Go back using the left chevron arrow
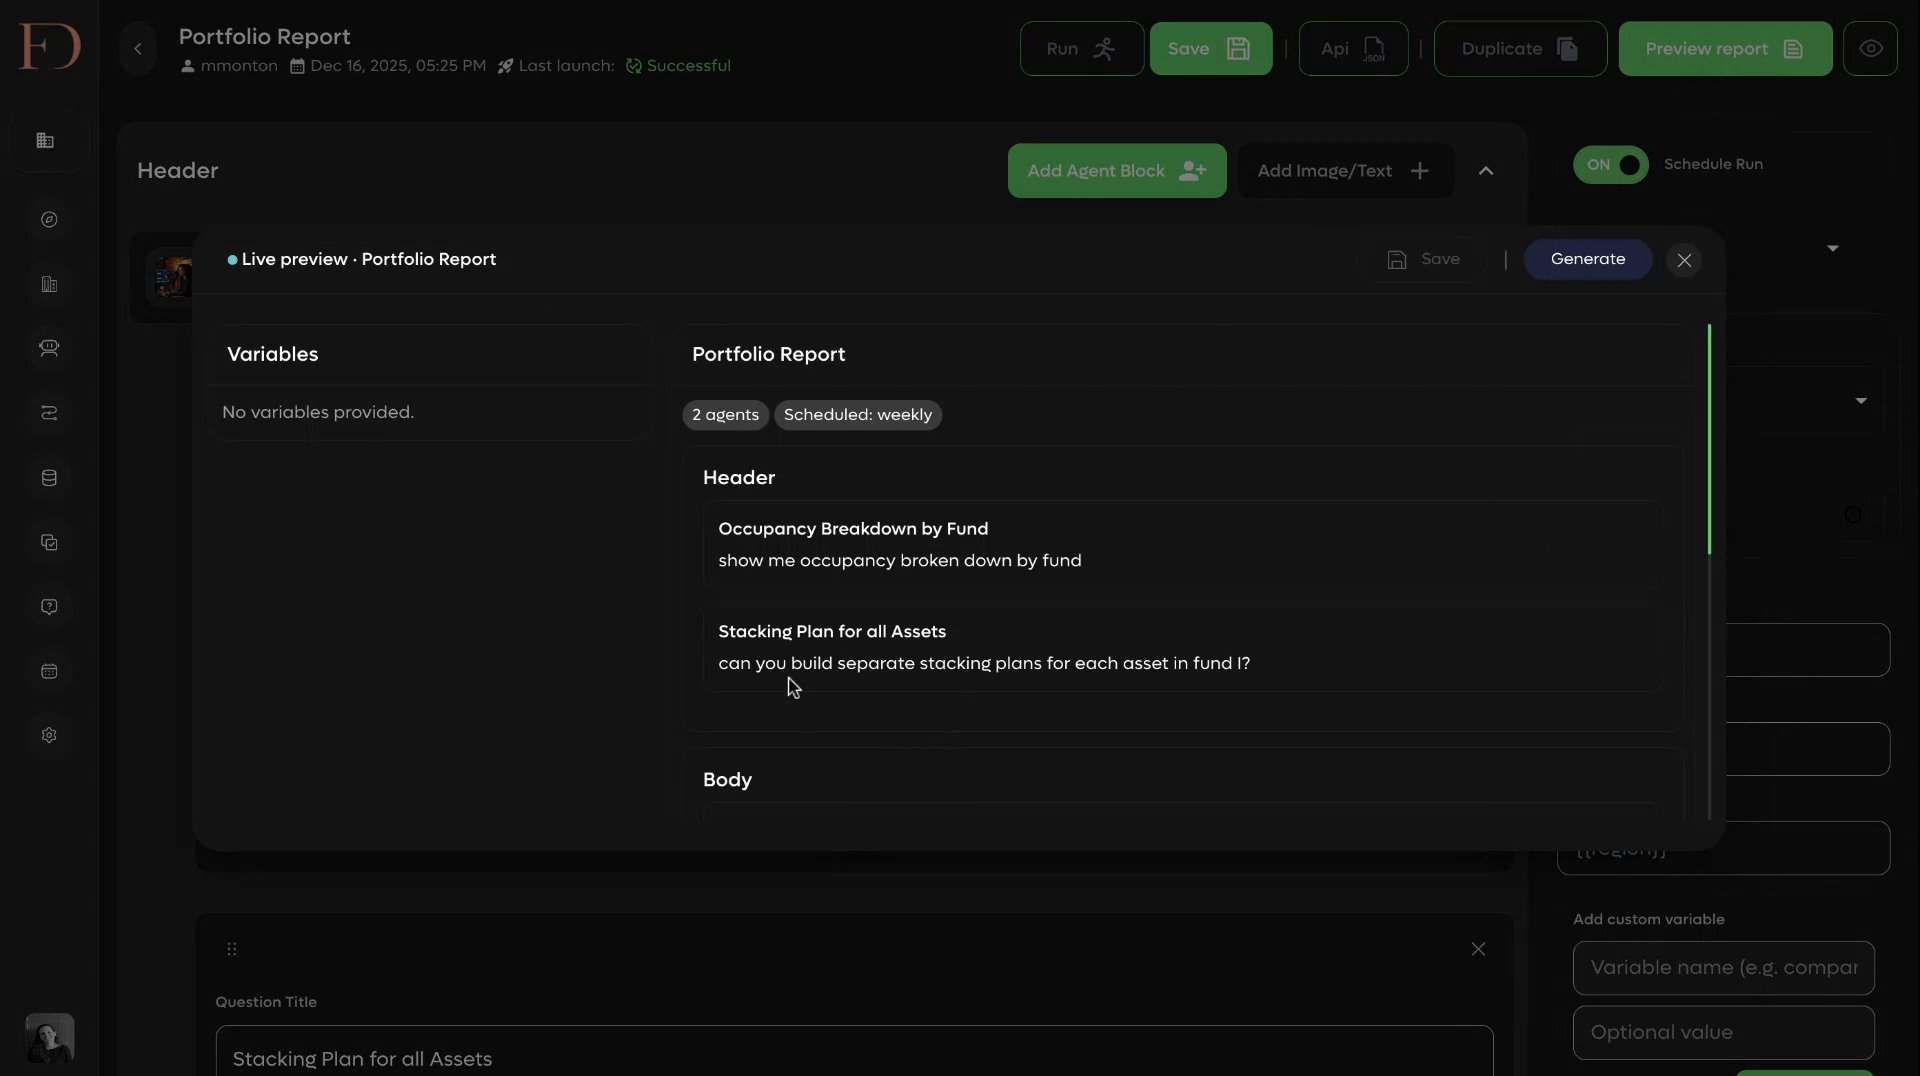Viewport: 1920px width, 1076px height. tap(138, 49)
